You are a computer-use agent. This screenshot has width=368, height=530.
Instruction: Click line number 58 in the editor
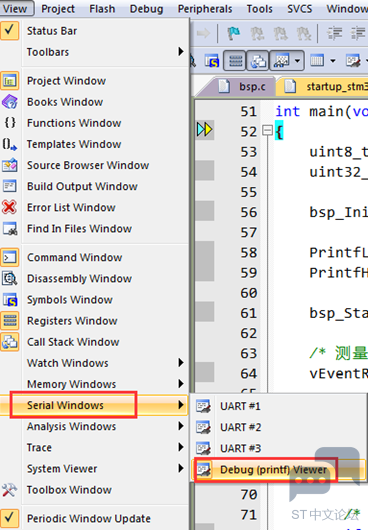tap(249, 252)
